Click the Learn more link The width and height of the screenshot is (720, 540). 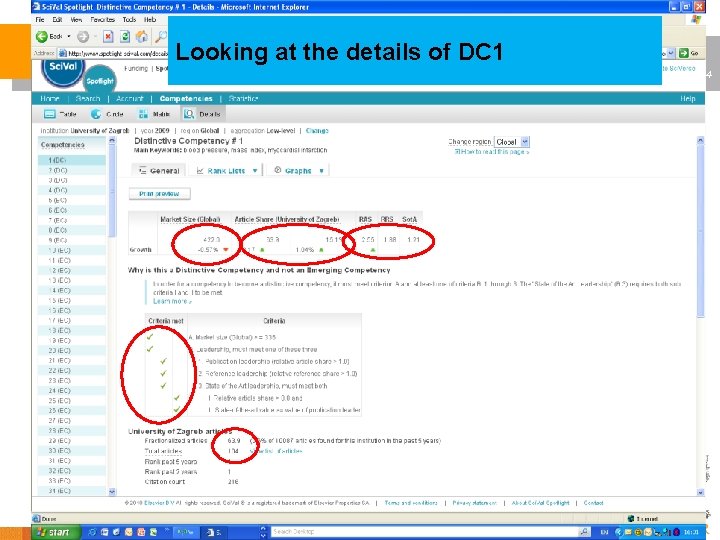click(172, 301)
